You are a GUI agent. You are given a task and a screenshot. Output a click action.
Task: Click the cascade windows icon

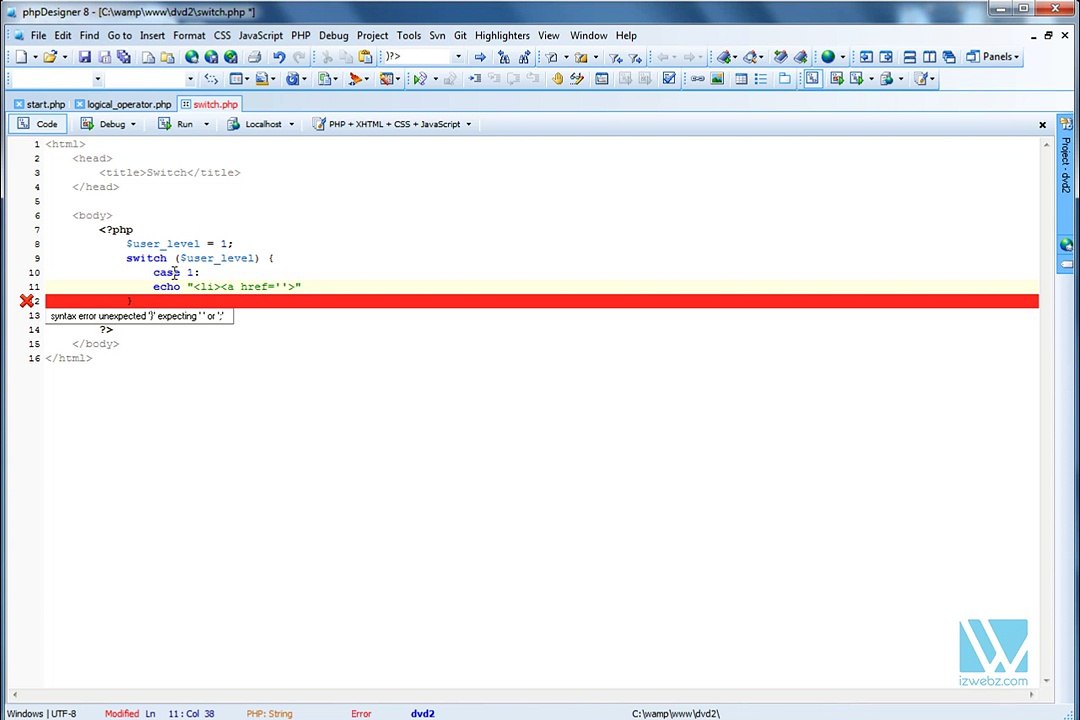(x=949, y=57)
